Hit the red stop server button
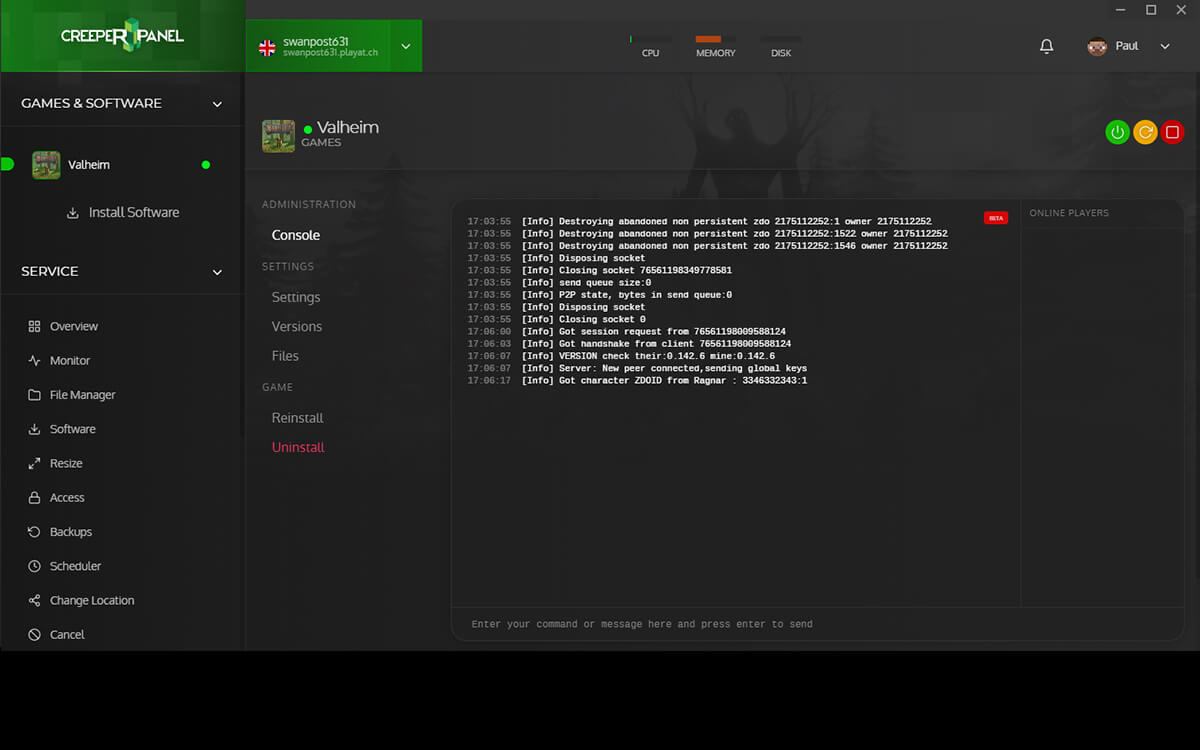The width and height of the screenshot is (1200, 750). pyautogui.click(x=1172, y=132)
